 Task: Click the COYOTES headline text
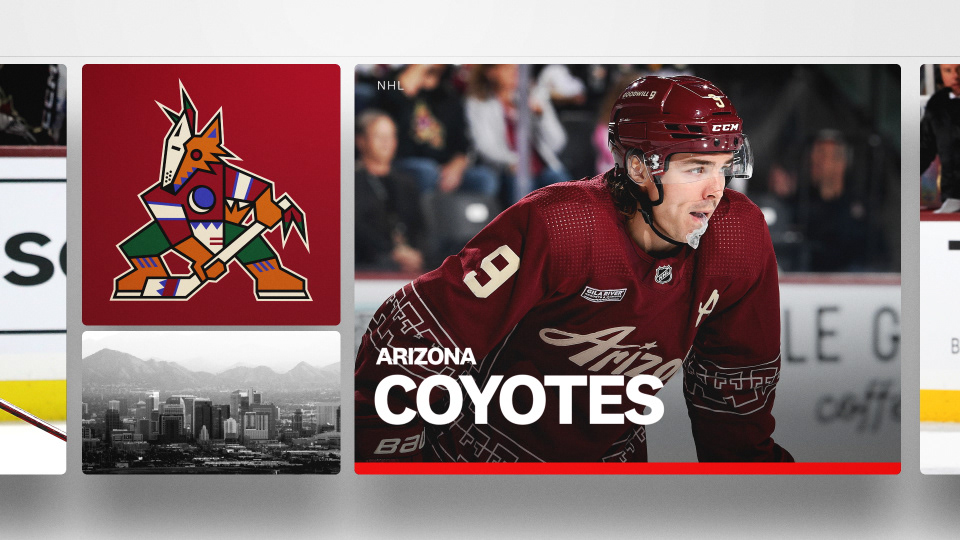click(x=519, y=400)
